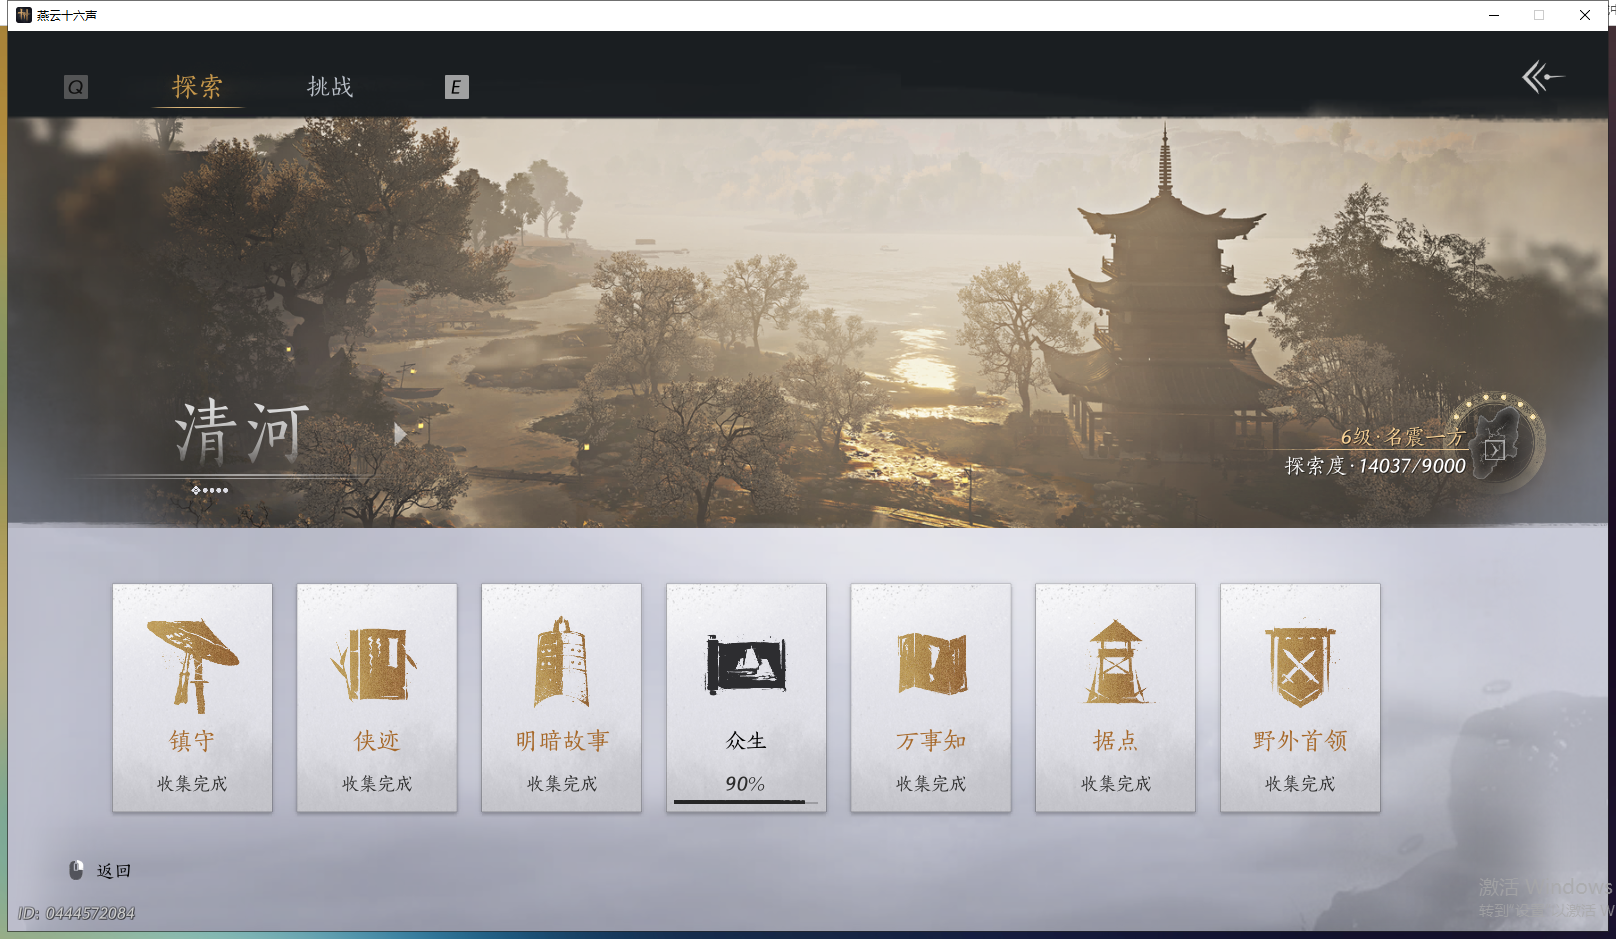Select the 据点 watchtower icon
This screenshot has width=1616, height=939.
coord(1115,660)
